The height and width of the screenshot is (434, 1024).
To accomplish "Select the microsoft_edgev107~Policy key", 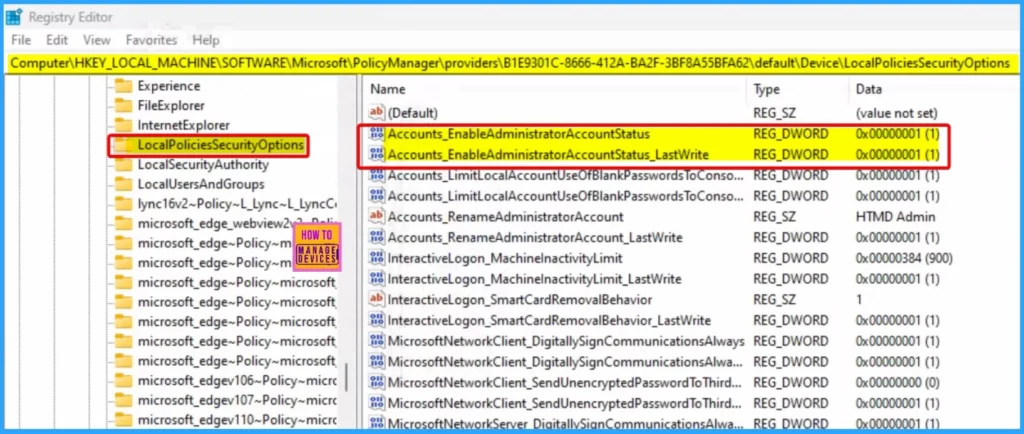I will tap(237, 400).
